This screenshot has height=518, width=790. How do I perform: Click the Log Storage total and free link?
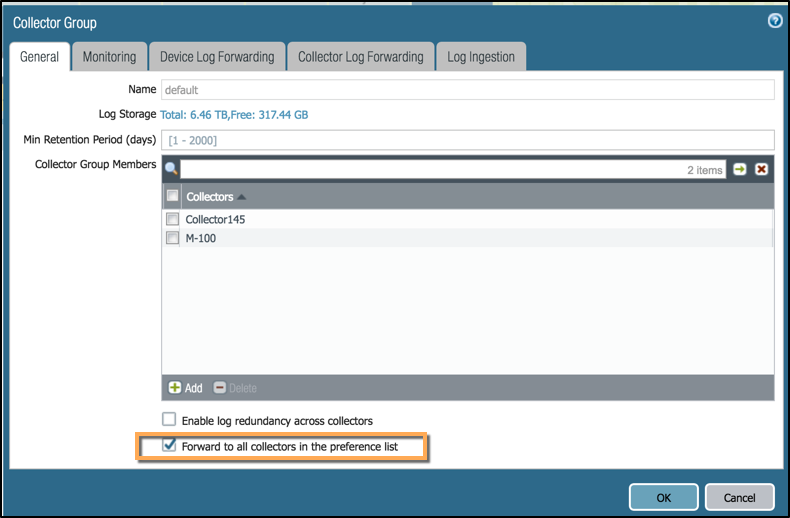tap(234, 115)
